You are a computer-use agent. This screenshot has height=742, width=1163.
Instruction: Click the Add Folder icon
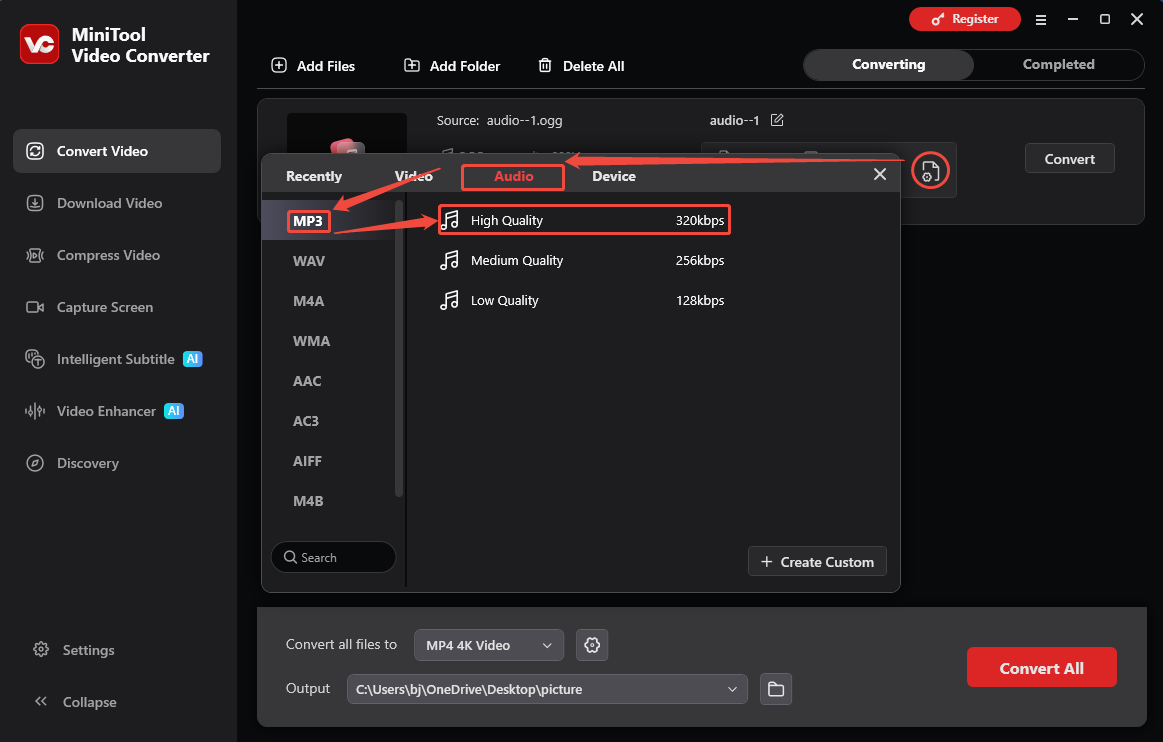(x=412, y=65)
